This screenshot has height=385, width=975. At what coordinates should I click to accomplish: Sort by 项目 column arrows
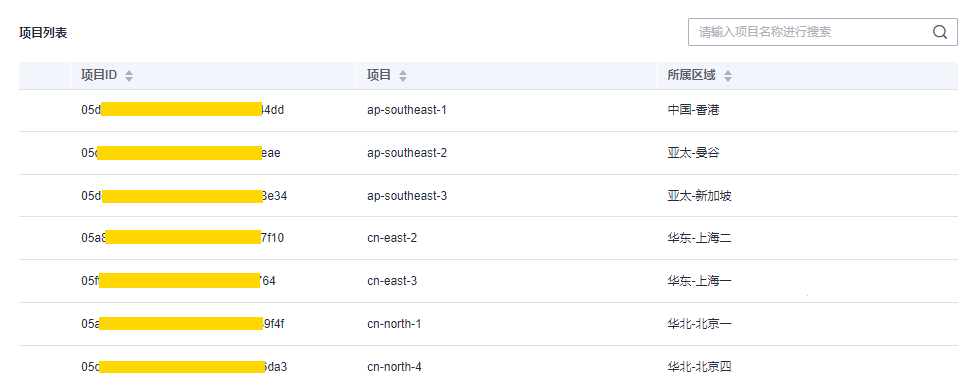(x=403, y=76)
